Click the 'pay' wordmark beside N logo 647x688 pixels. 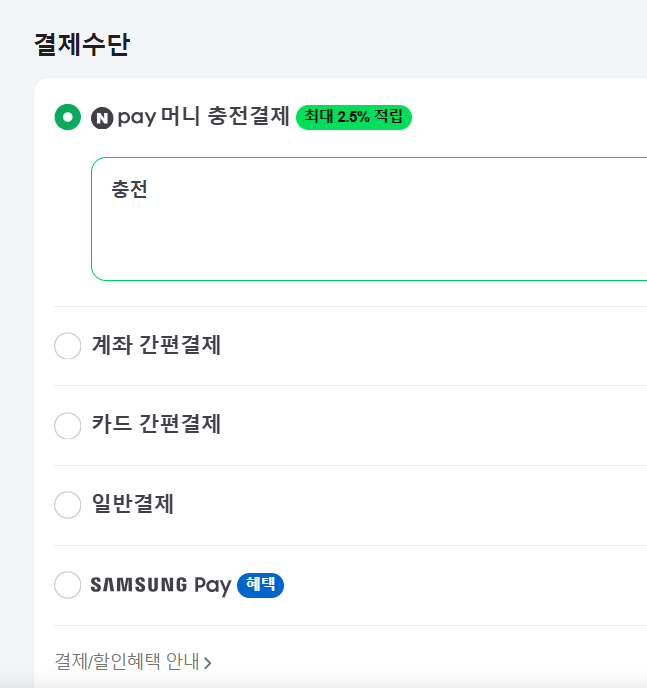tap(136, 118)
